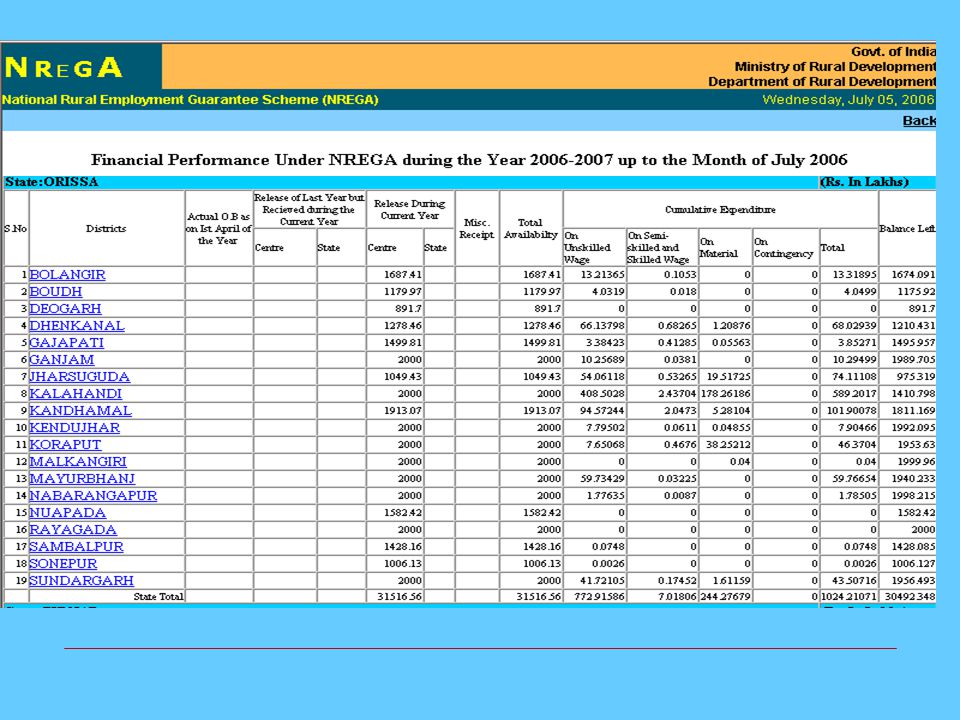The width and height of the screenshot is (960, 720).
Task: Open the KANDHAMAL district link
Action: 81,411
